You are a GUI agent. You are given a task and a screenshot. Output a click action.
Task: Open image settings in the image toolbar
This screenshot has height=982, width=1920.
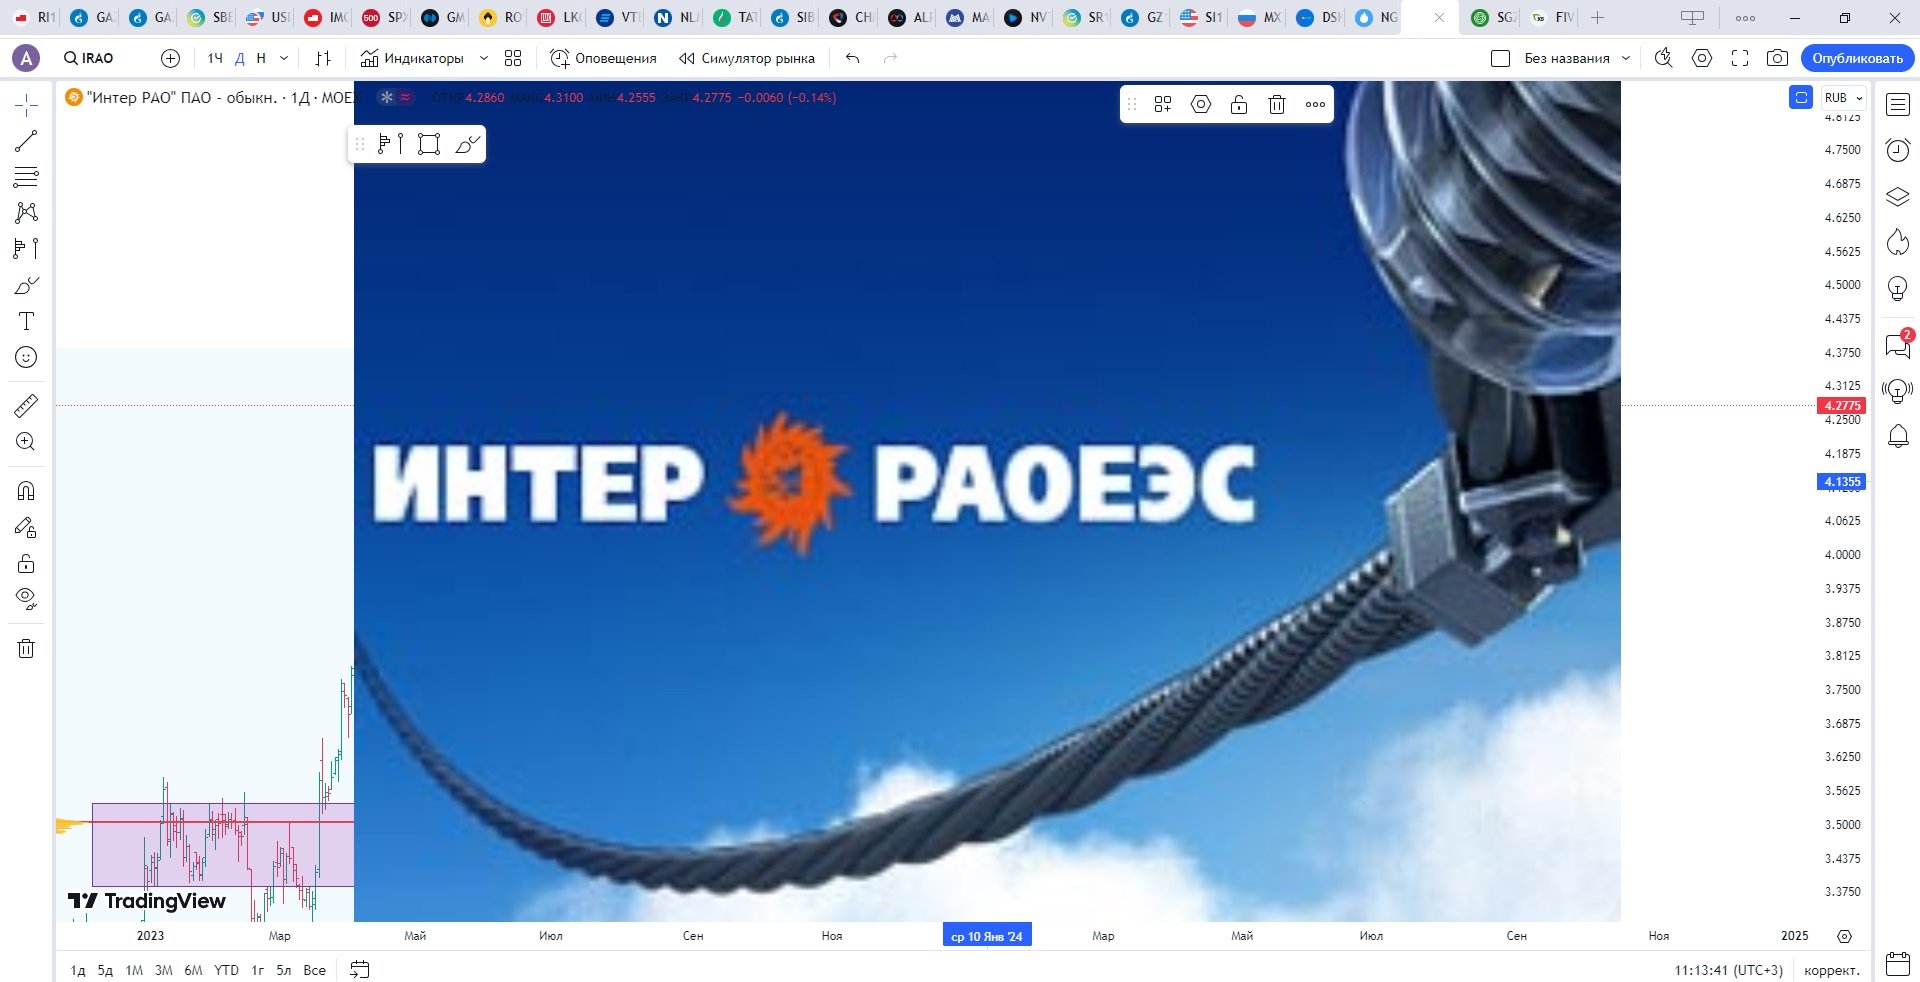point(1201,105)
